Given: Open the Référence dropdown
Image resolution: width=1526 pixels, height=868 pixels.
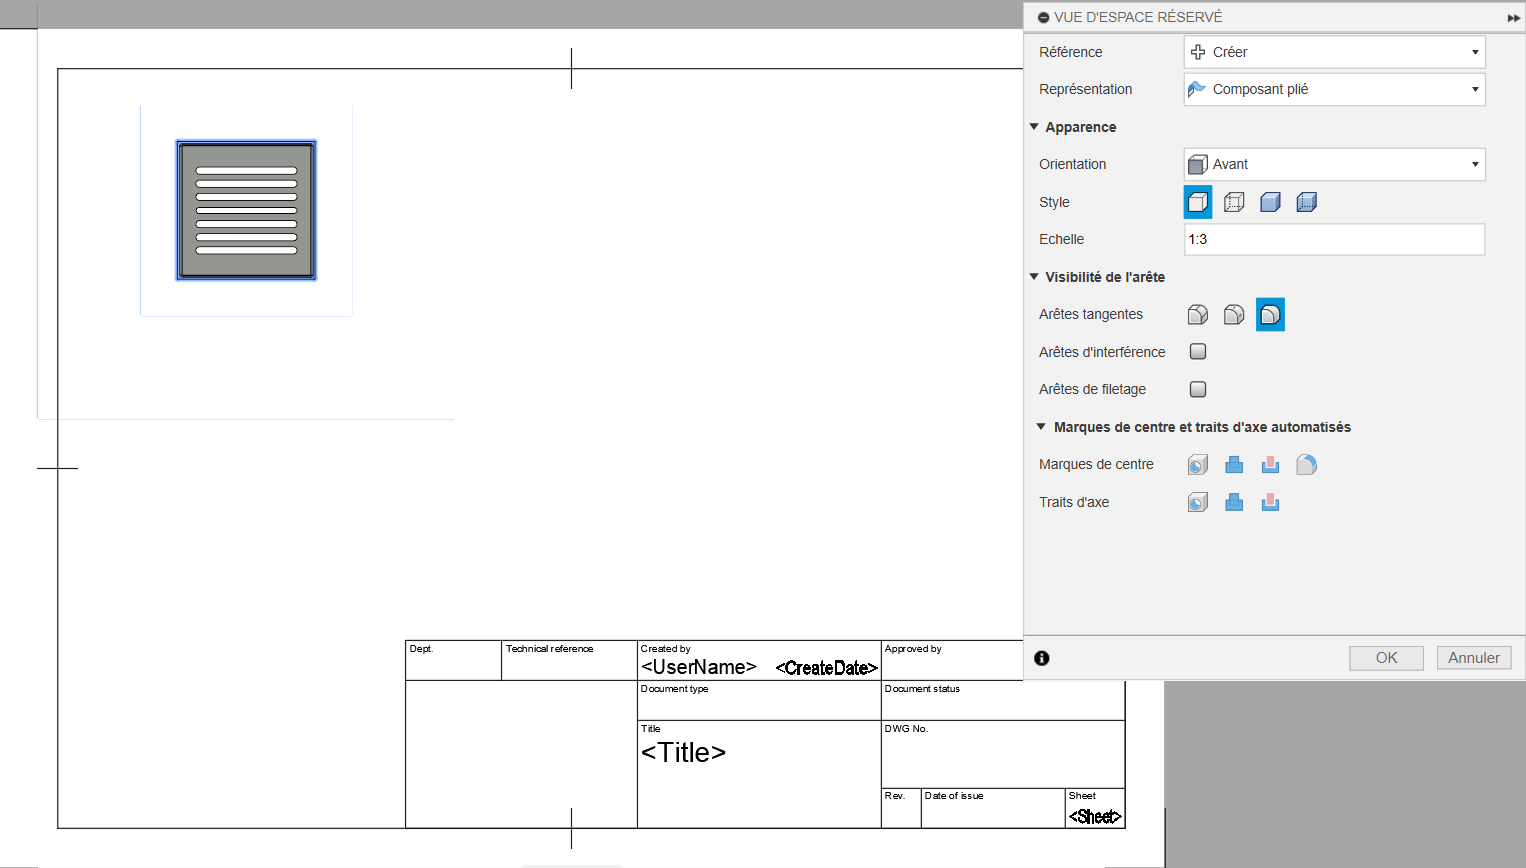Looking at the screenshot, I should tap(1334, 52).
